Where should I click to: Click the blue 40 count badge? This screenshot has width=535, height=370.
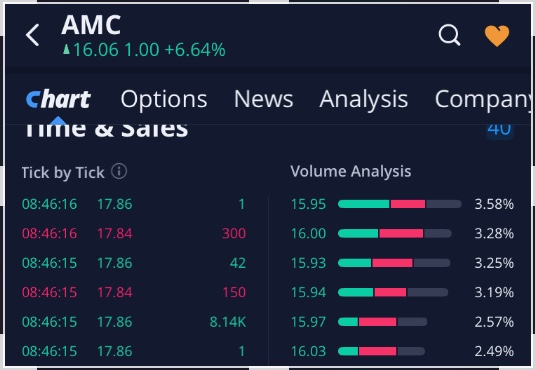500,130
